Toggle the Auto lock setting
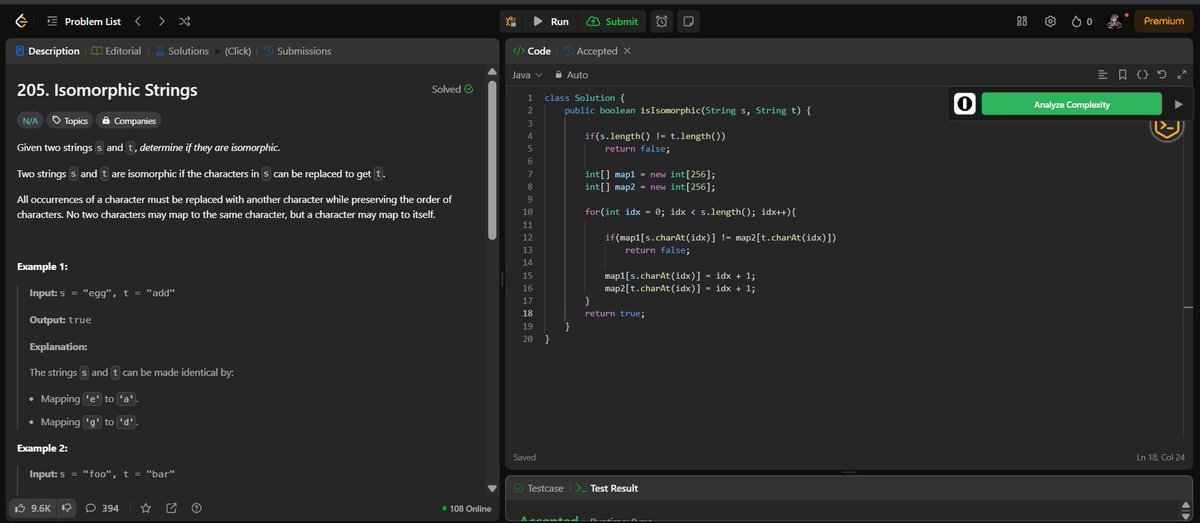Viewport: 1200px width, 523px height. 572,75
